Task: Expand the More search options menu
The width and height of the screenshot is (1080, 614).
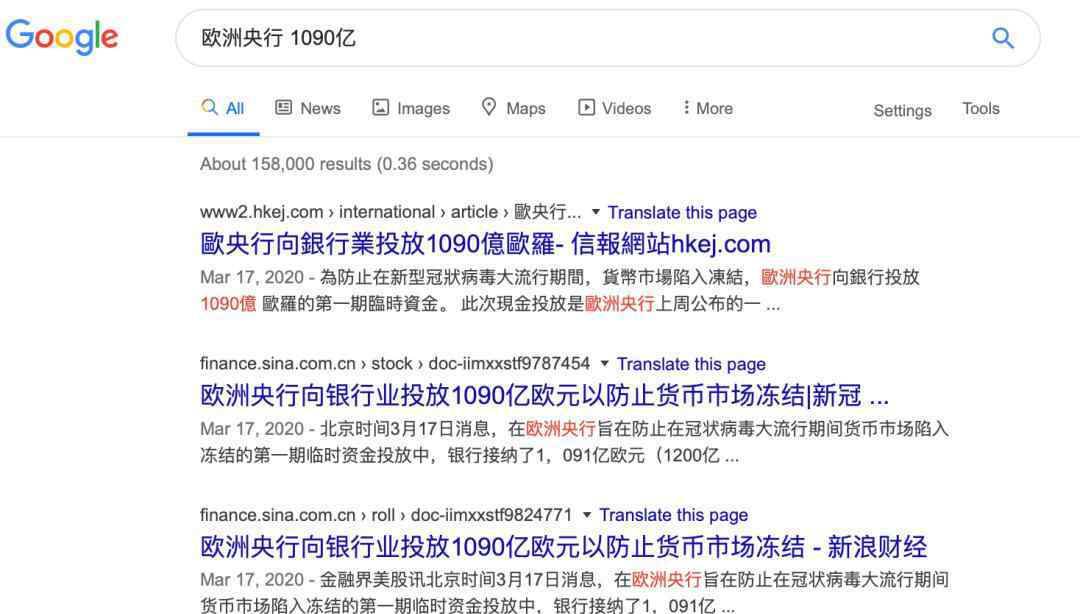Action: pos(707,108)
